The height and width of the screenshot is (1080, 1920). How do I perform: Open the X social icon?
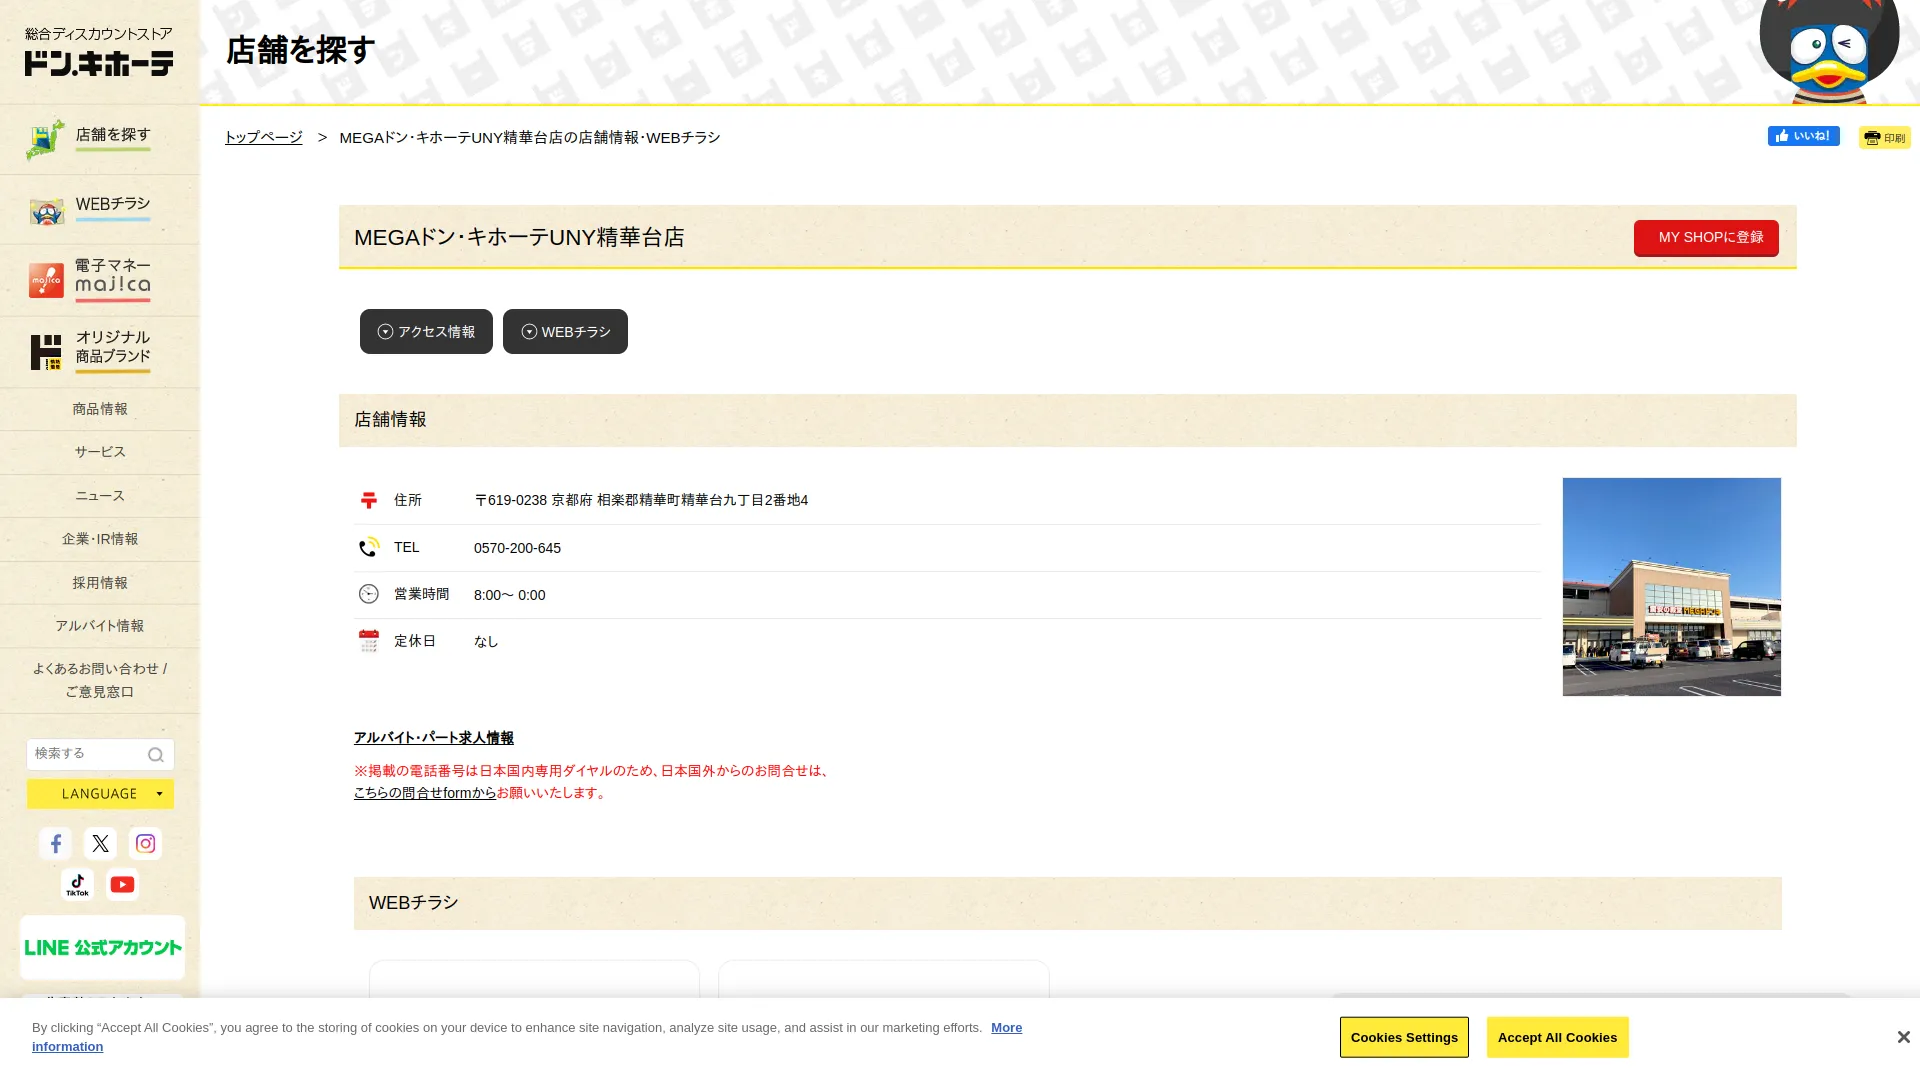(100, 844)
